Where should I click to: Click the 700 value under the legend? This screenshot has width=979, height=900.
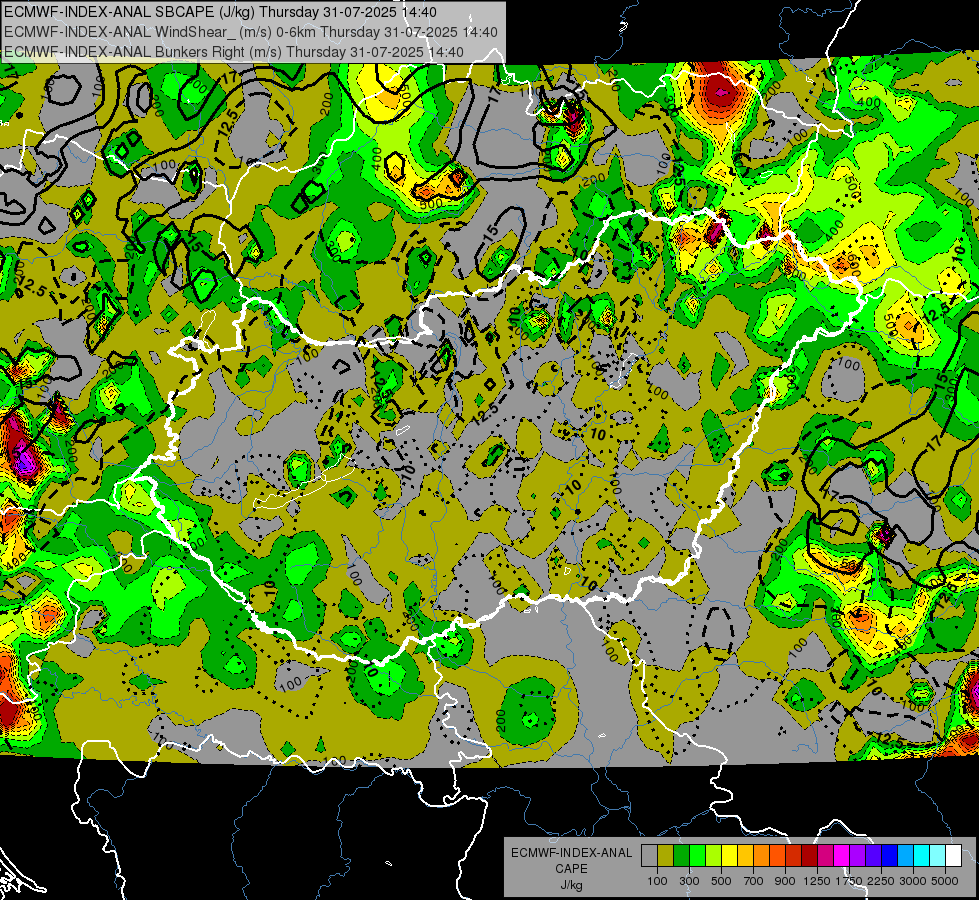point(754,881)
